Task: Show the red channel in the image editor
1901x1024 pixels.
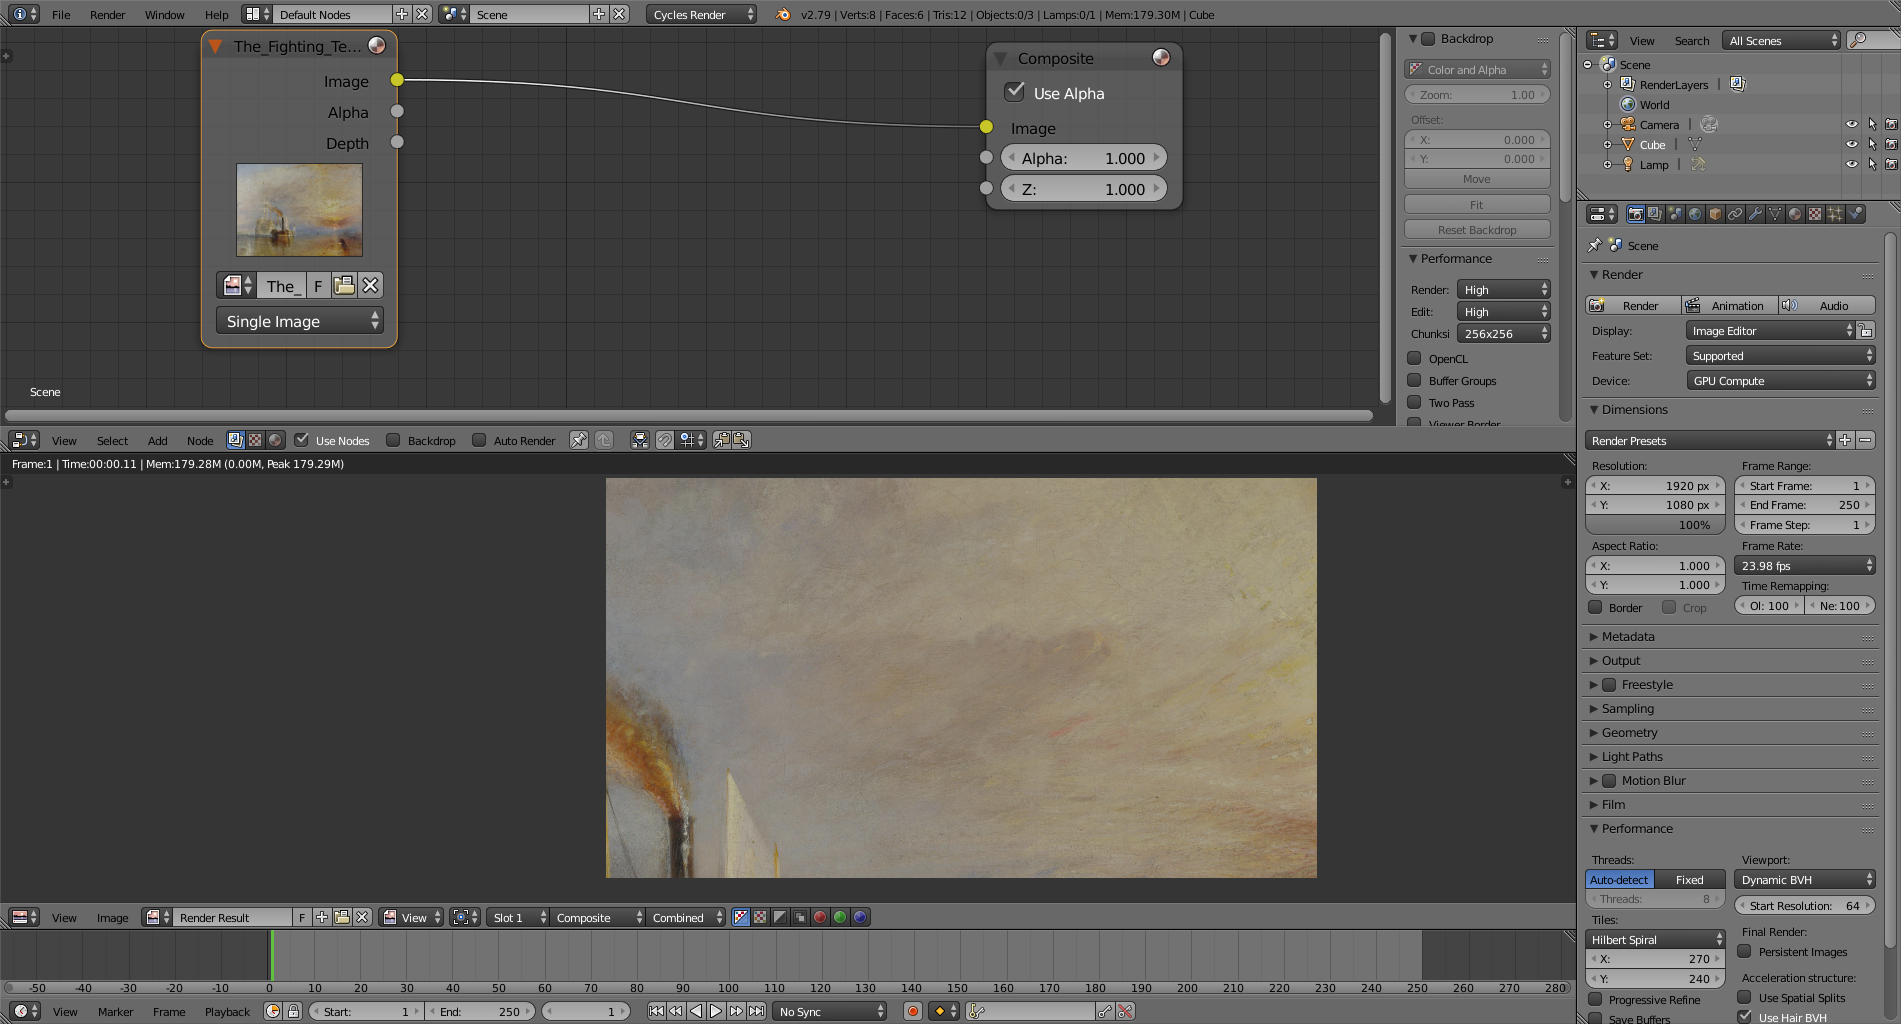Action: click(820, 917)
